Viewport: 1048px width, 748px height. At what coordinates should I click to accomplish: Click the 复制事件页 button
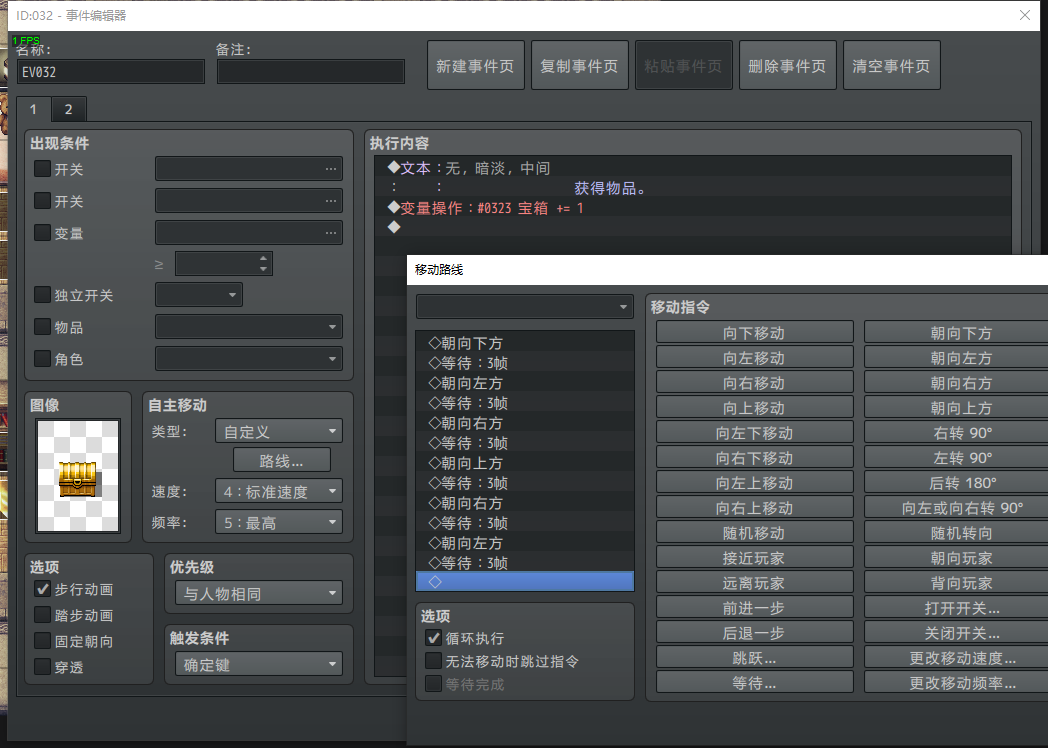(x=579, y=66)
